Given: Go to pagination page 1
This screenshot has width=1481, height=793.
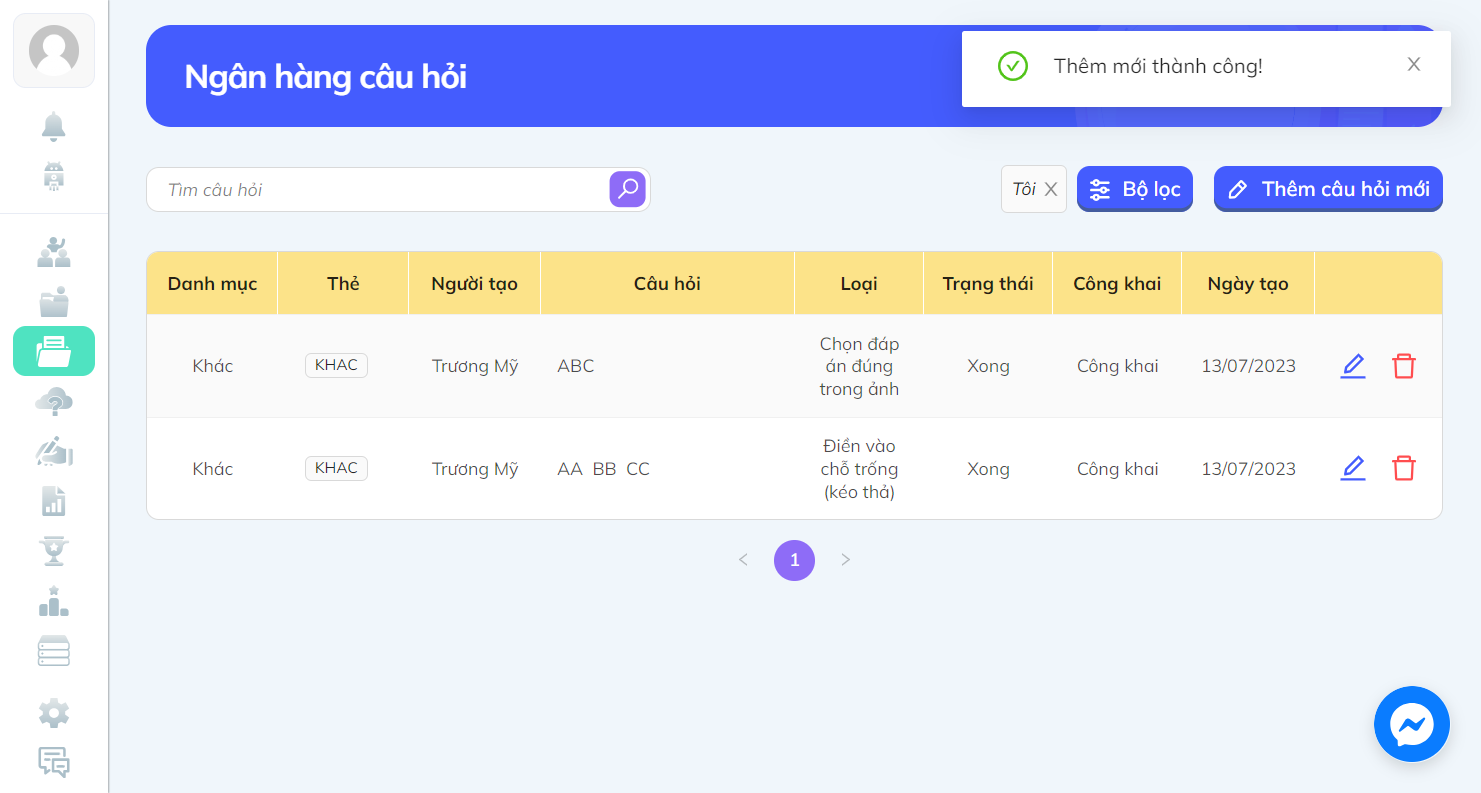Looking at the screenshot, I should [794, 560].
